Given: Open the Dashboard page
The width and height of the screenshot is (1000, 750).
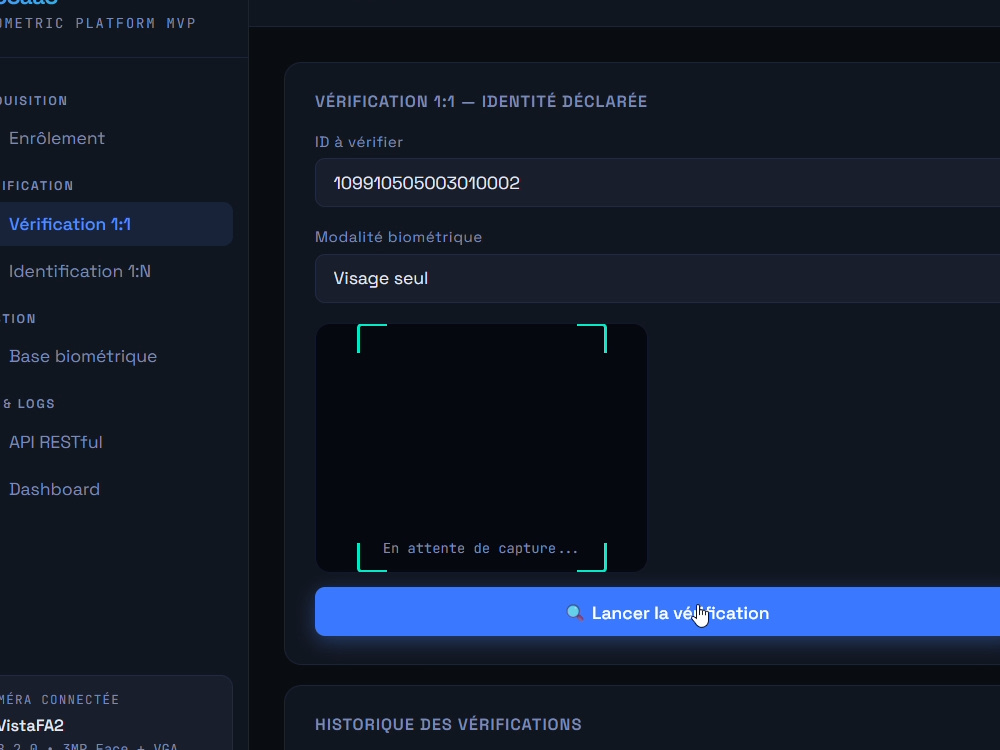Looking at the screenshot, I should click(54, 489).
